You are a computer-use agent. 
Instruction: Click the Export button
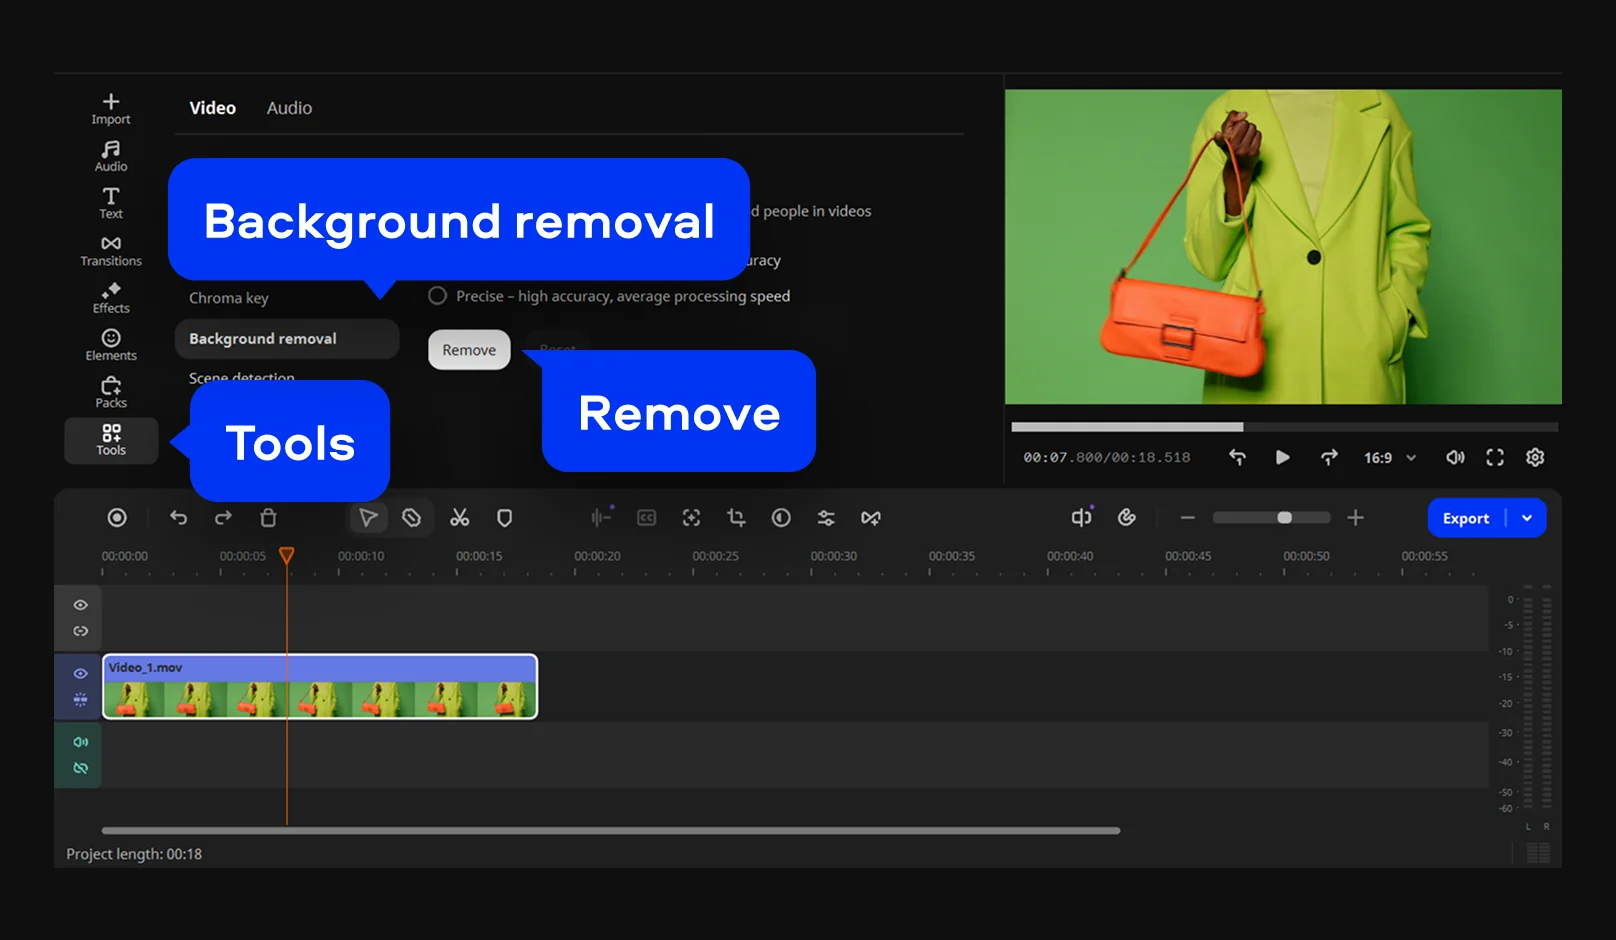click(1465, 518)
